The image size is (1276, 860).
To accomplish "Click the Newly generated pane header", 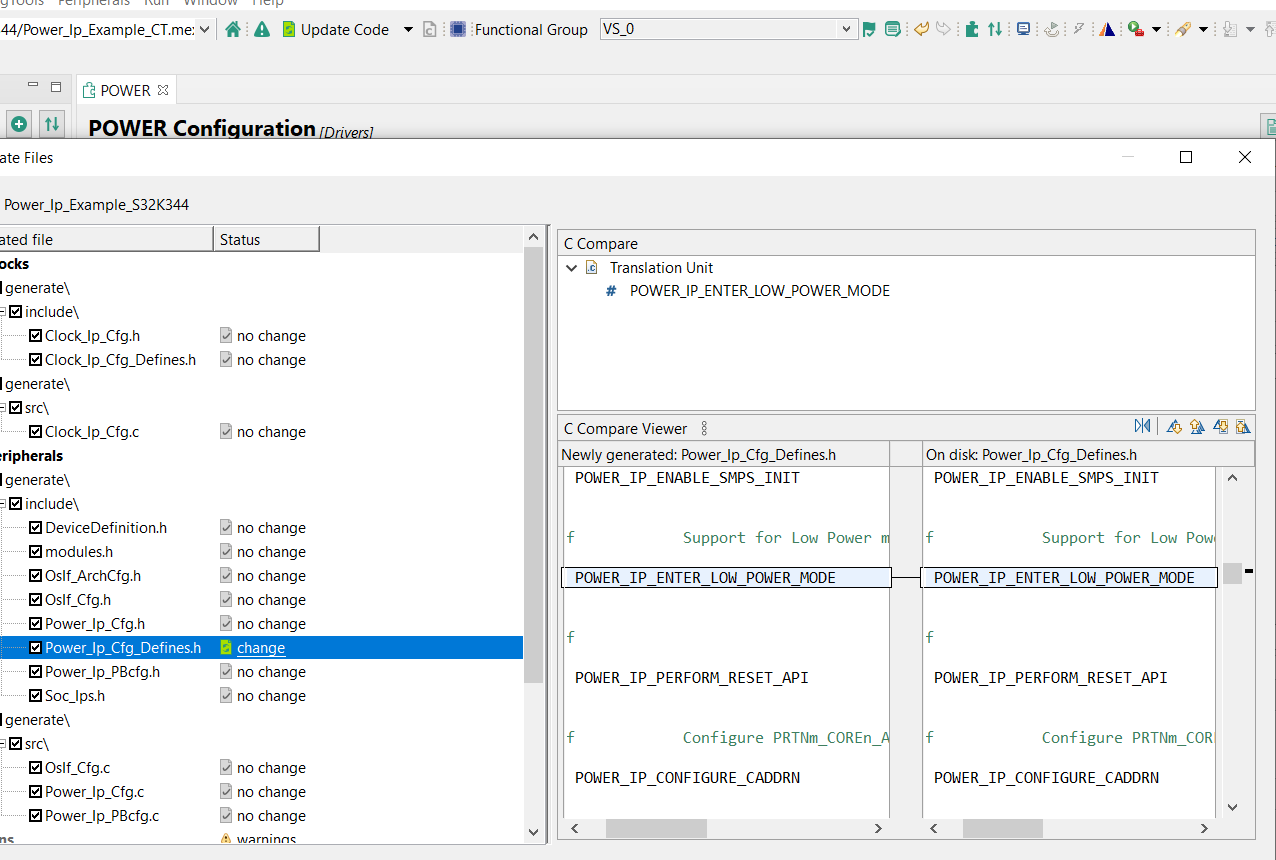I will 723,454.
